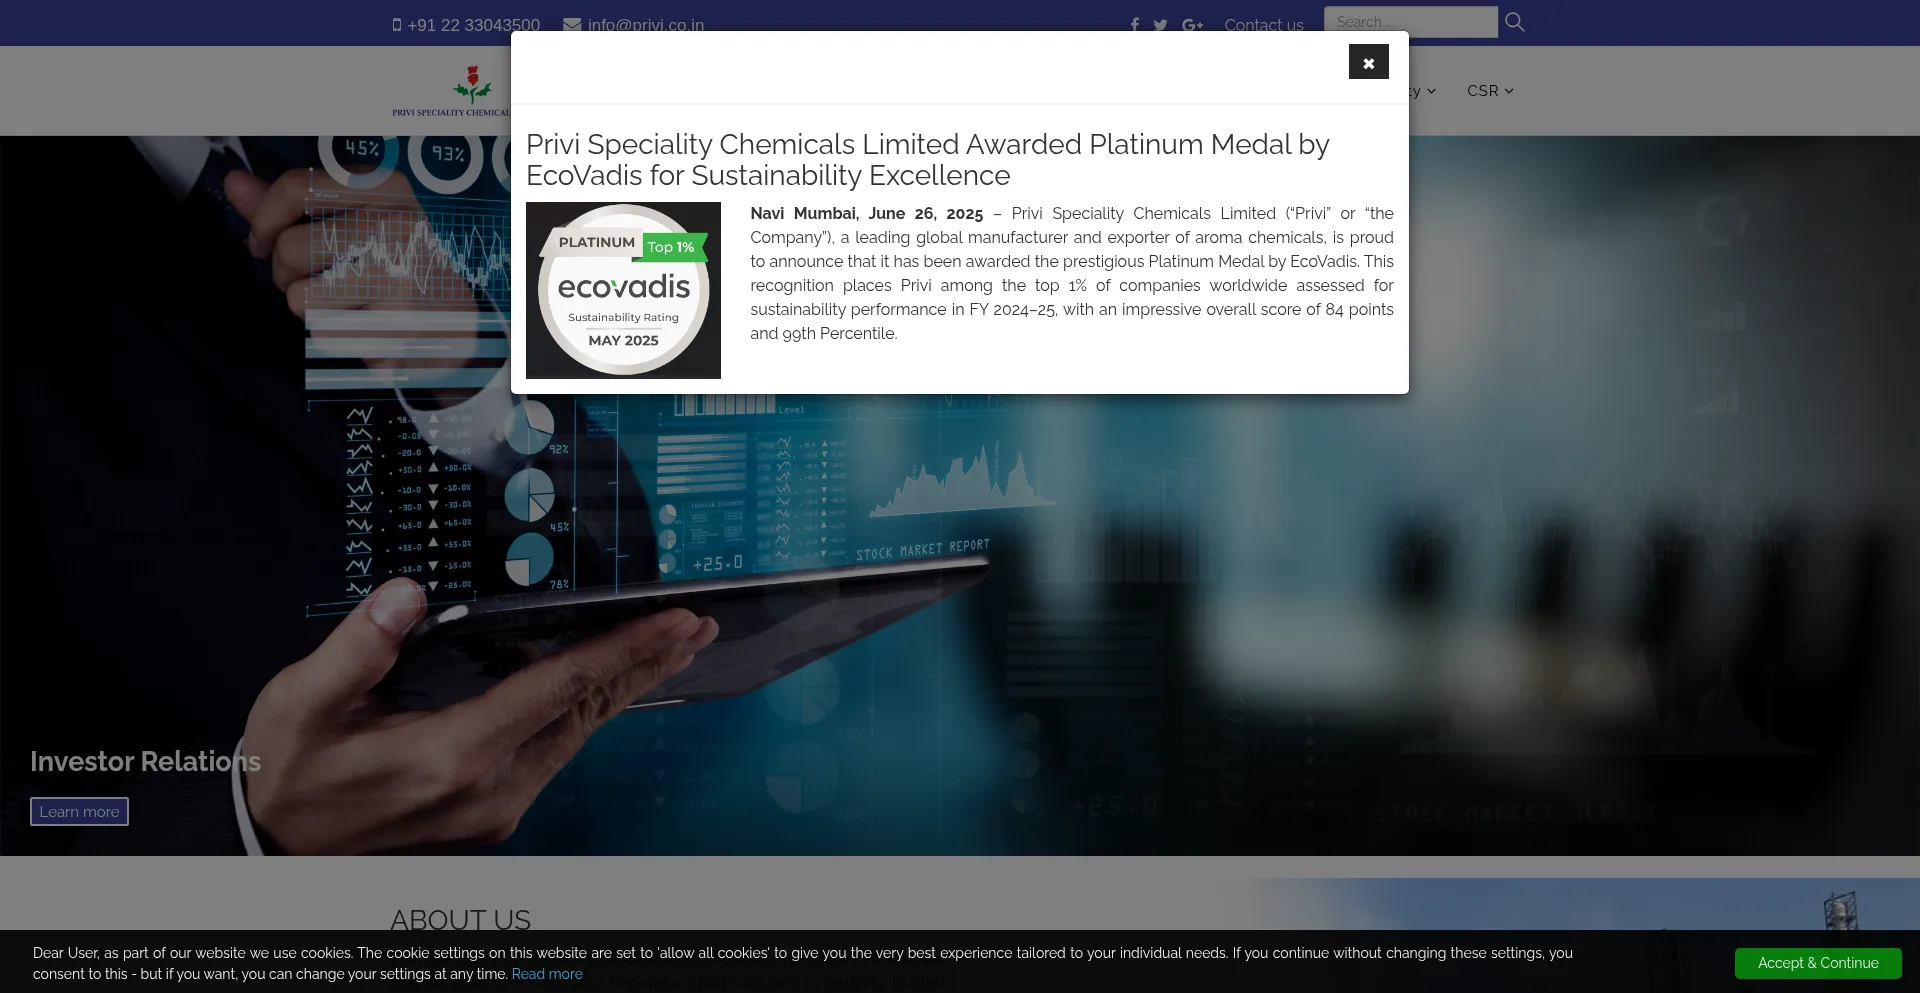Click the search magnifier icon
The image size is (1920, 993).
[x=1514, y=22]
